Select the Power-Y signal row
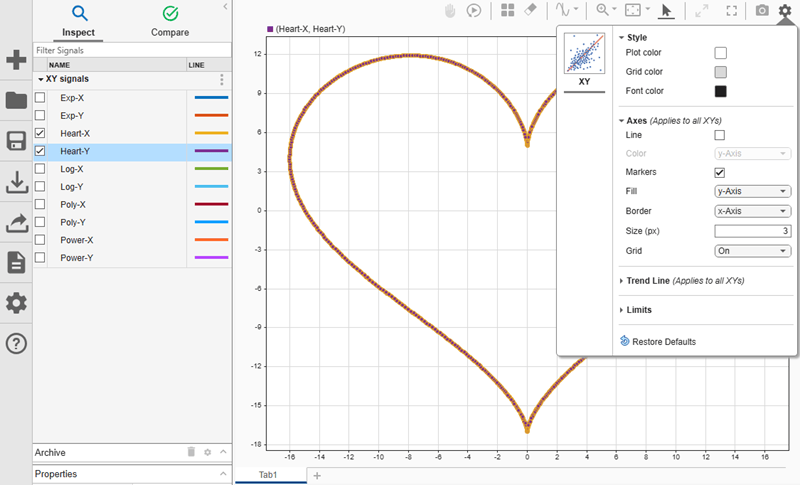The height and width of the screenshot is (485, 800). (x=132, y=258)
